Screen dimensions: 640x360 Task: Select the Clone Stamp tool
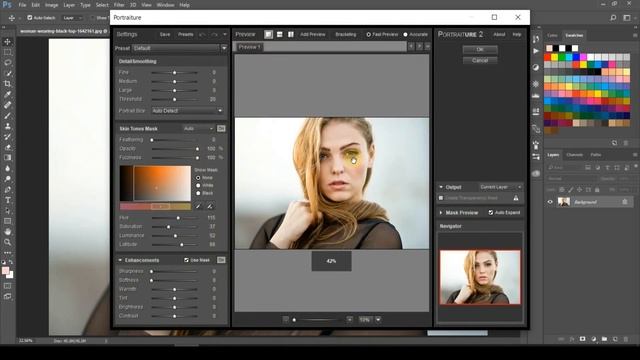click(7, 126)
